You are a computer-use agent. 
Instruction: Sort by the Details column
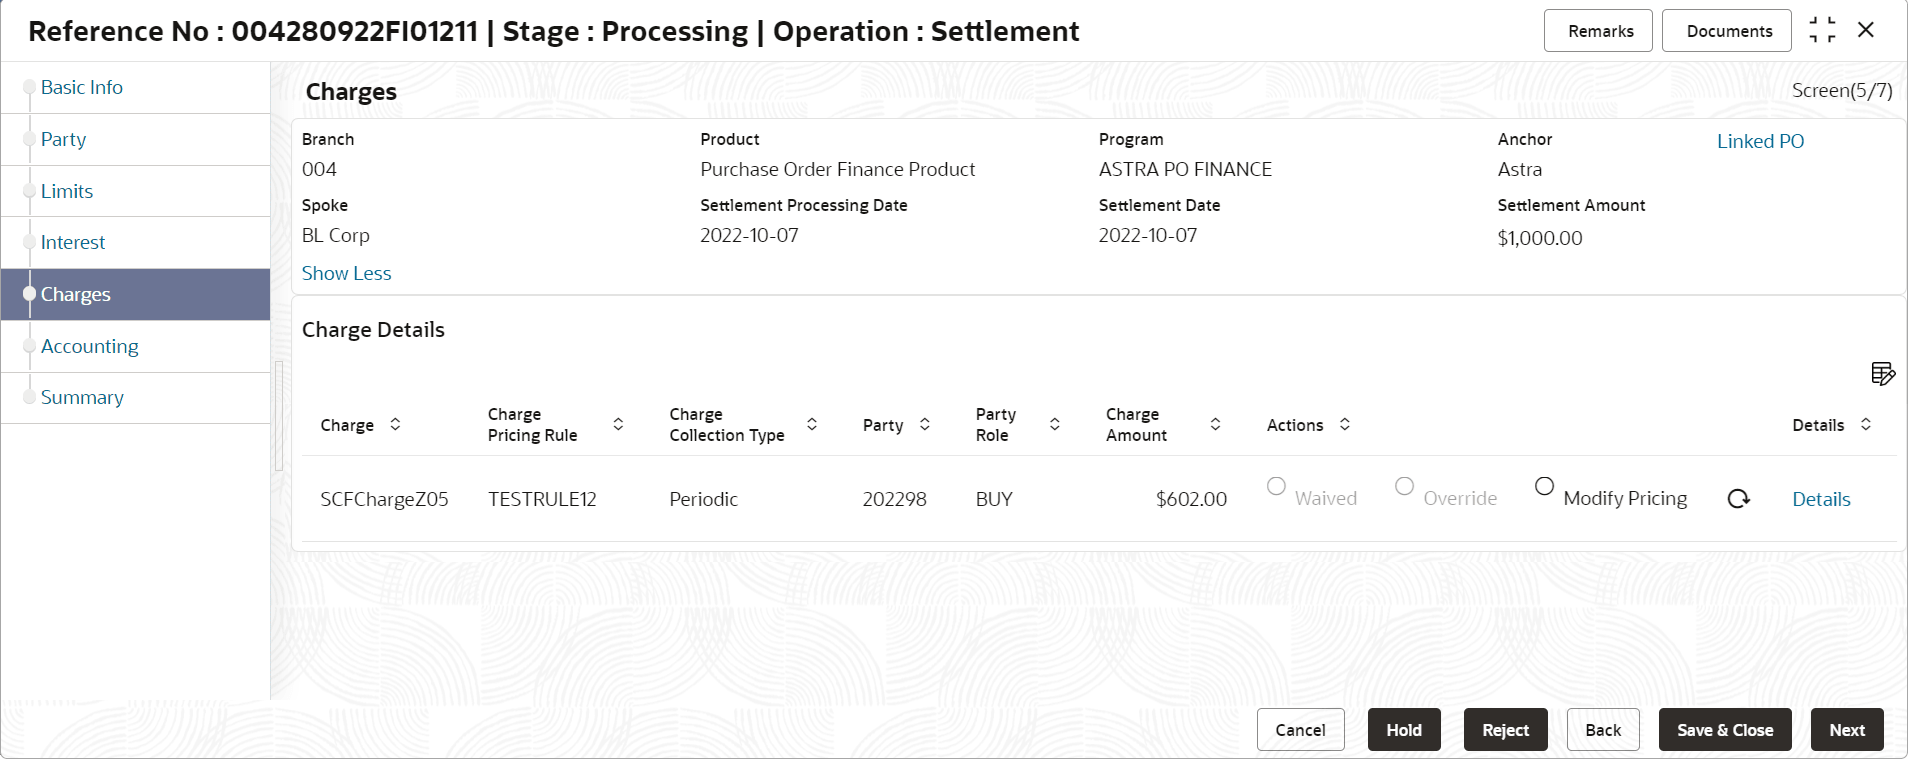click(1866, 425)
